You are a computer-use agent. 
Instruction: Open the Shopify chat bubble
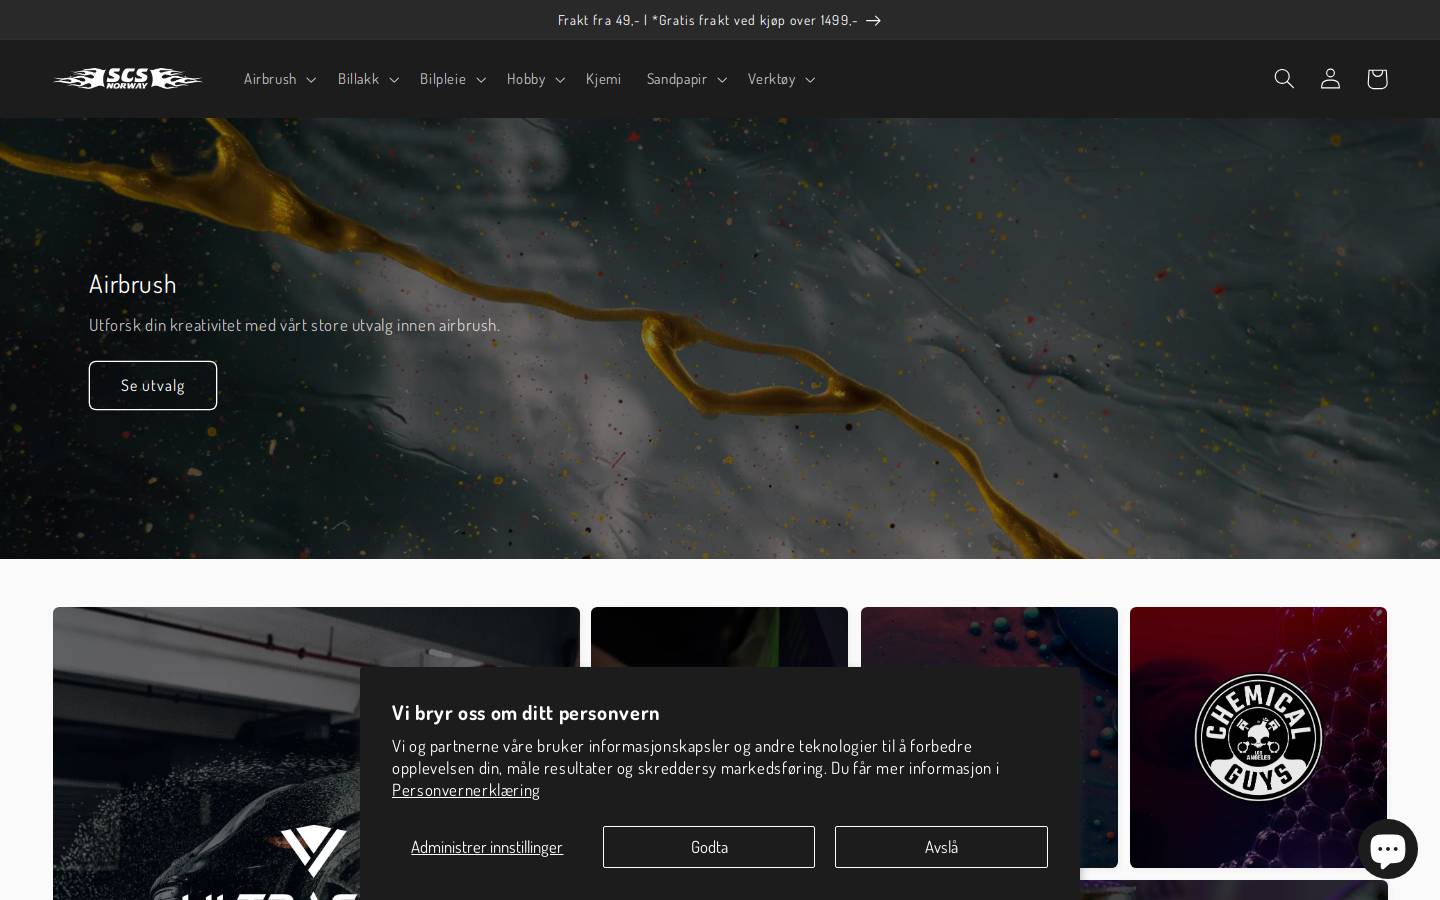pyautogui.click(x=1387, y=849)
